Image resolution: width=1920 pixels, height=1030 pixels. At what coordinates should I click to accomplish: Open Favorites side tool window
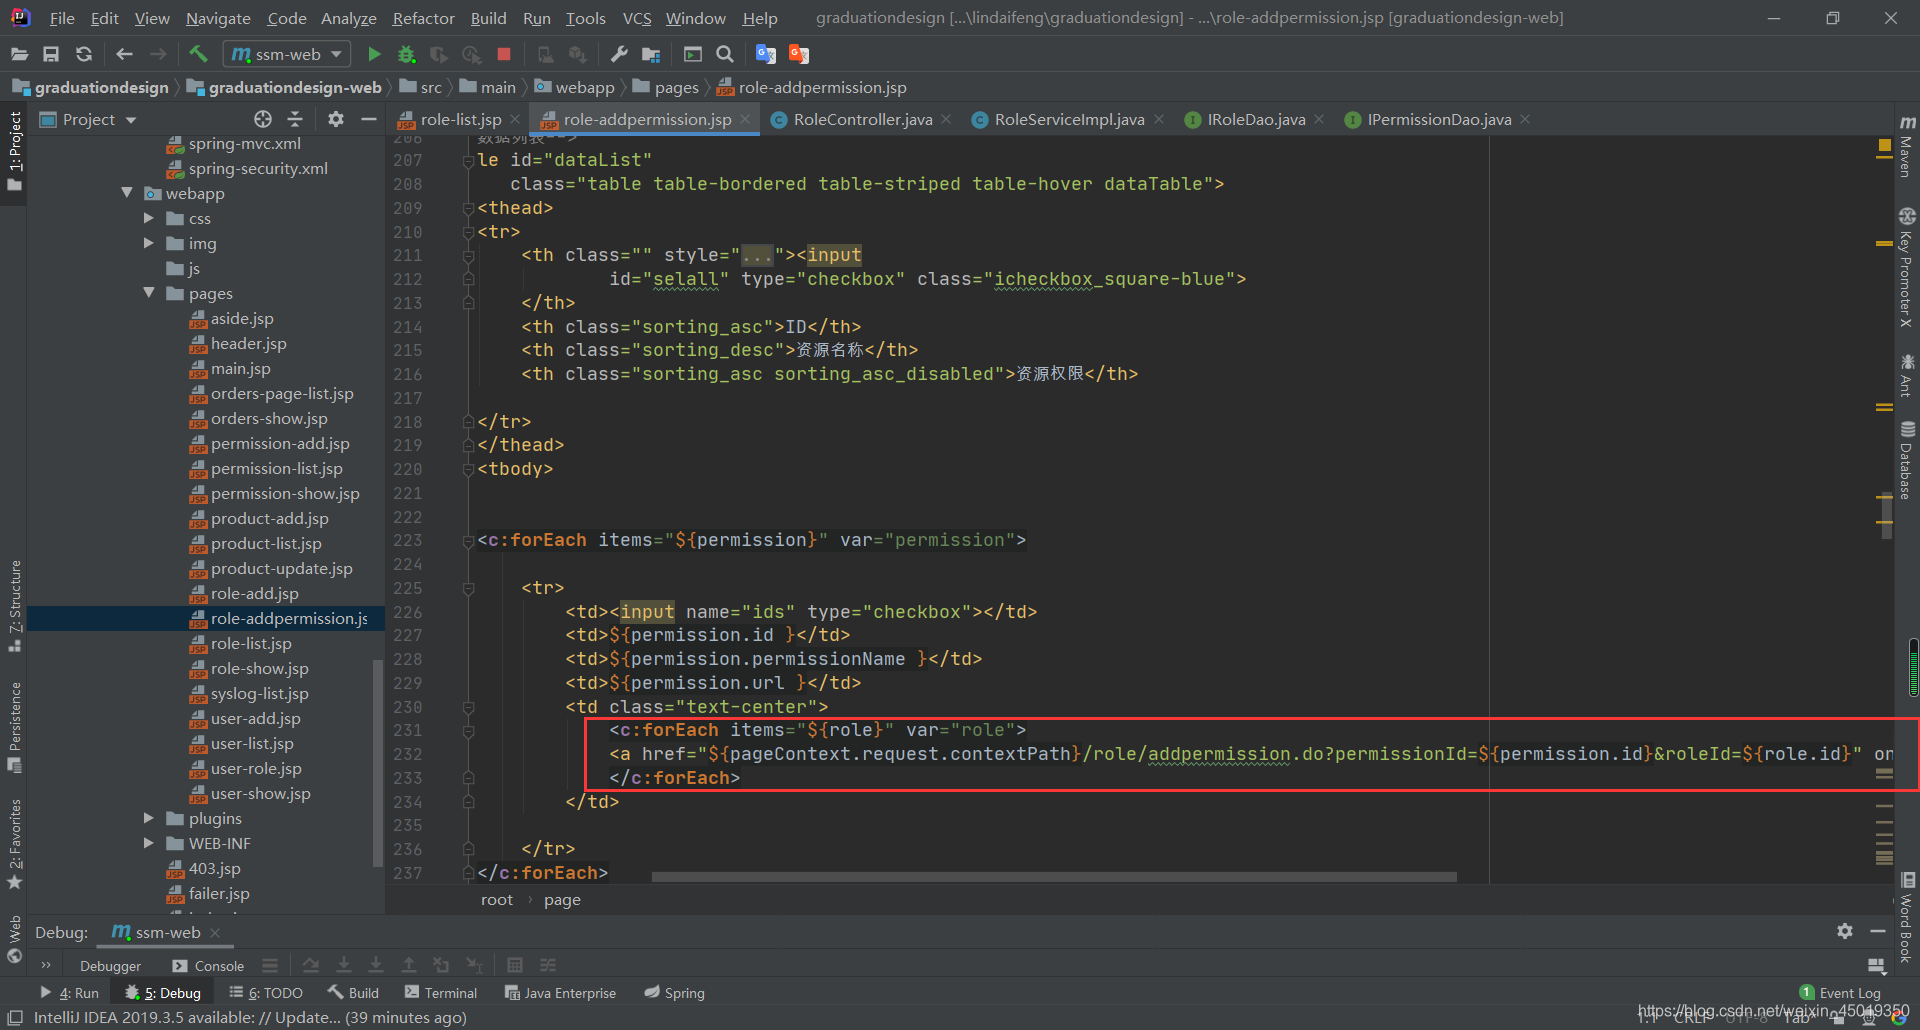click(x=14, y=844)
